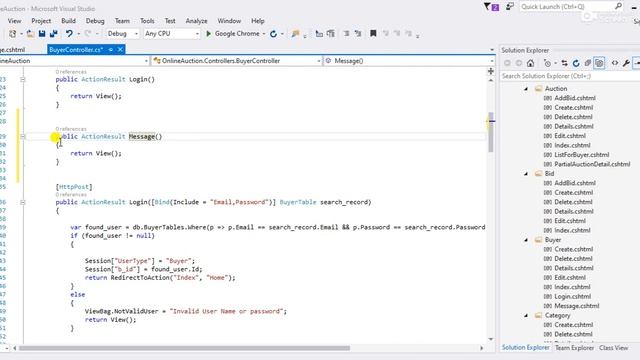
Task: Click the send feedback icon near Quick Launch
Action: pos(509,7)
